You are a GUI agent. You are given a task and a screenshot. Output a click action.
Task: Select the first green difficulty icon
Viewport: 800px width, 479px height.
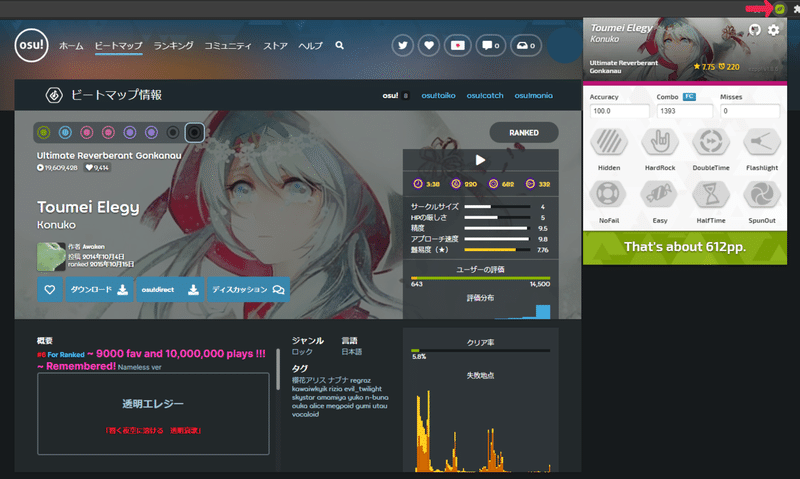pos(44,133)
